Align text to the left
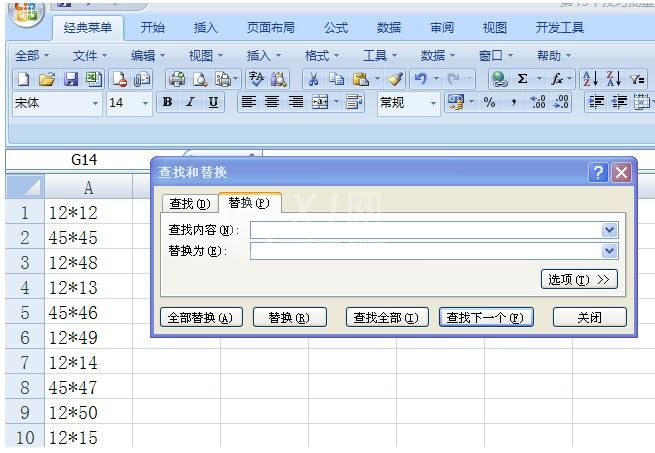The image size is (655, 453). point(249,102)
